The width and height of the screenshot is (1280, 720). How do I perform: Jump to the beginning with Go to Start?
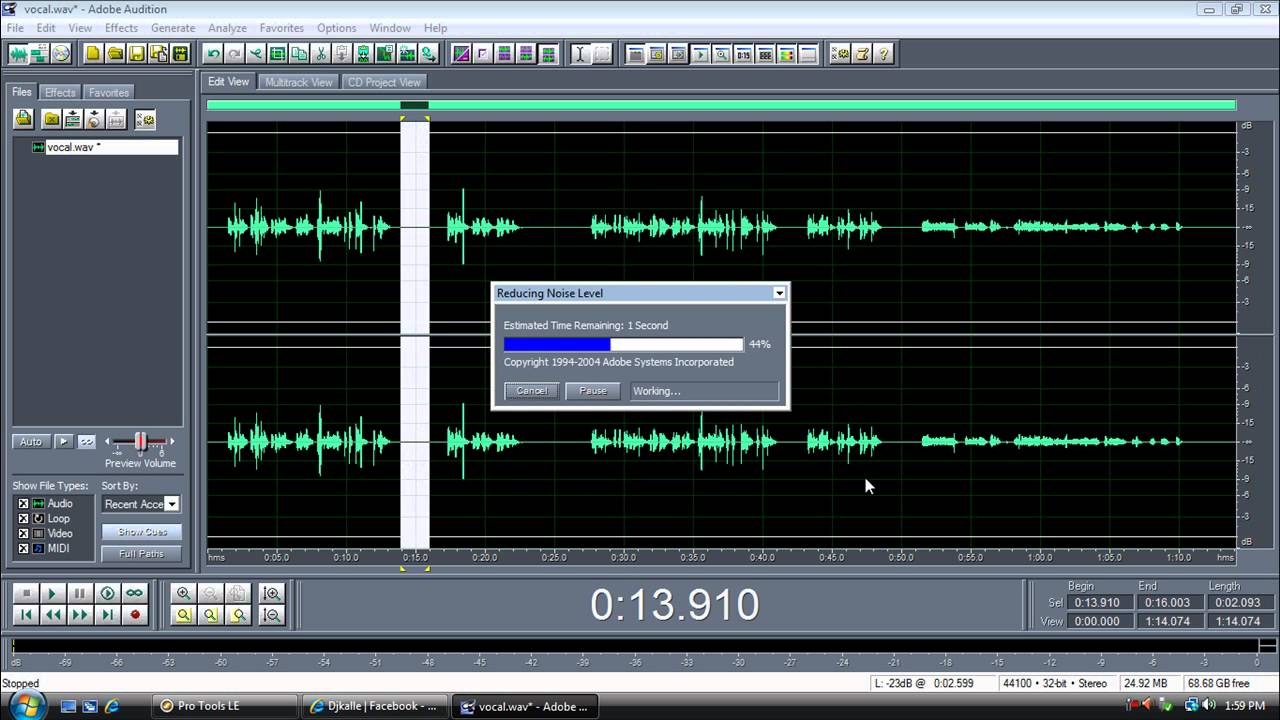(x=27, y=616)
